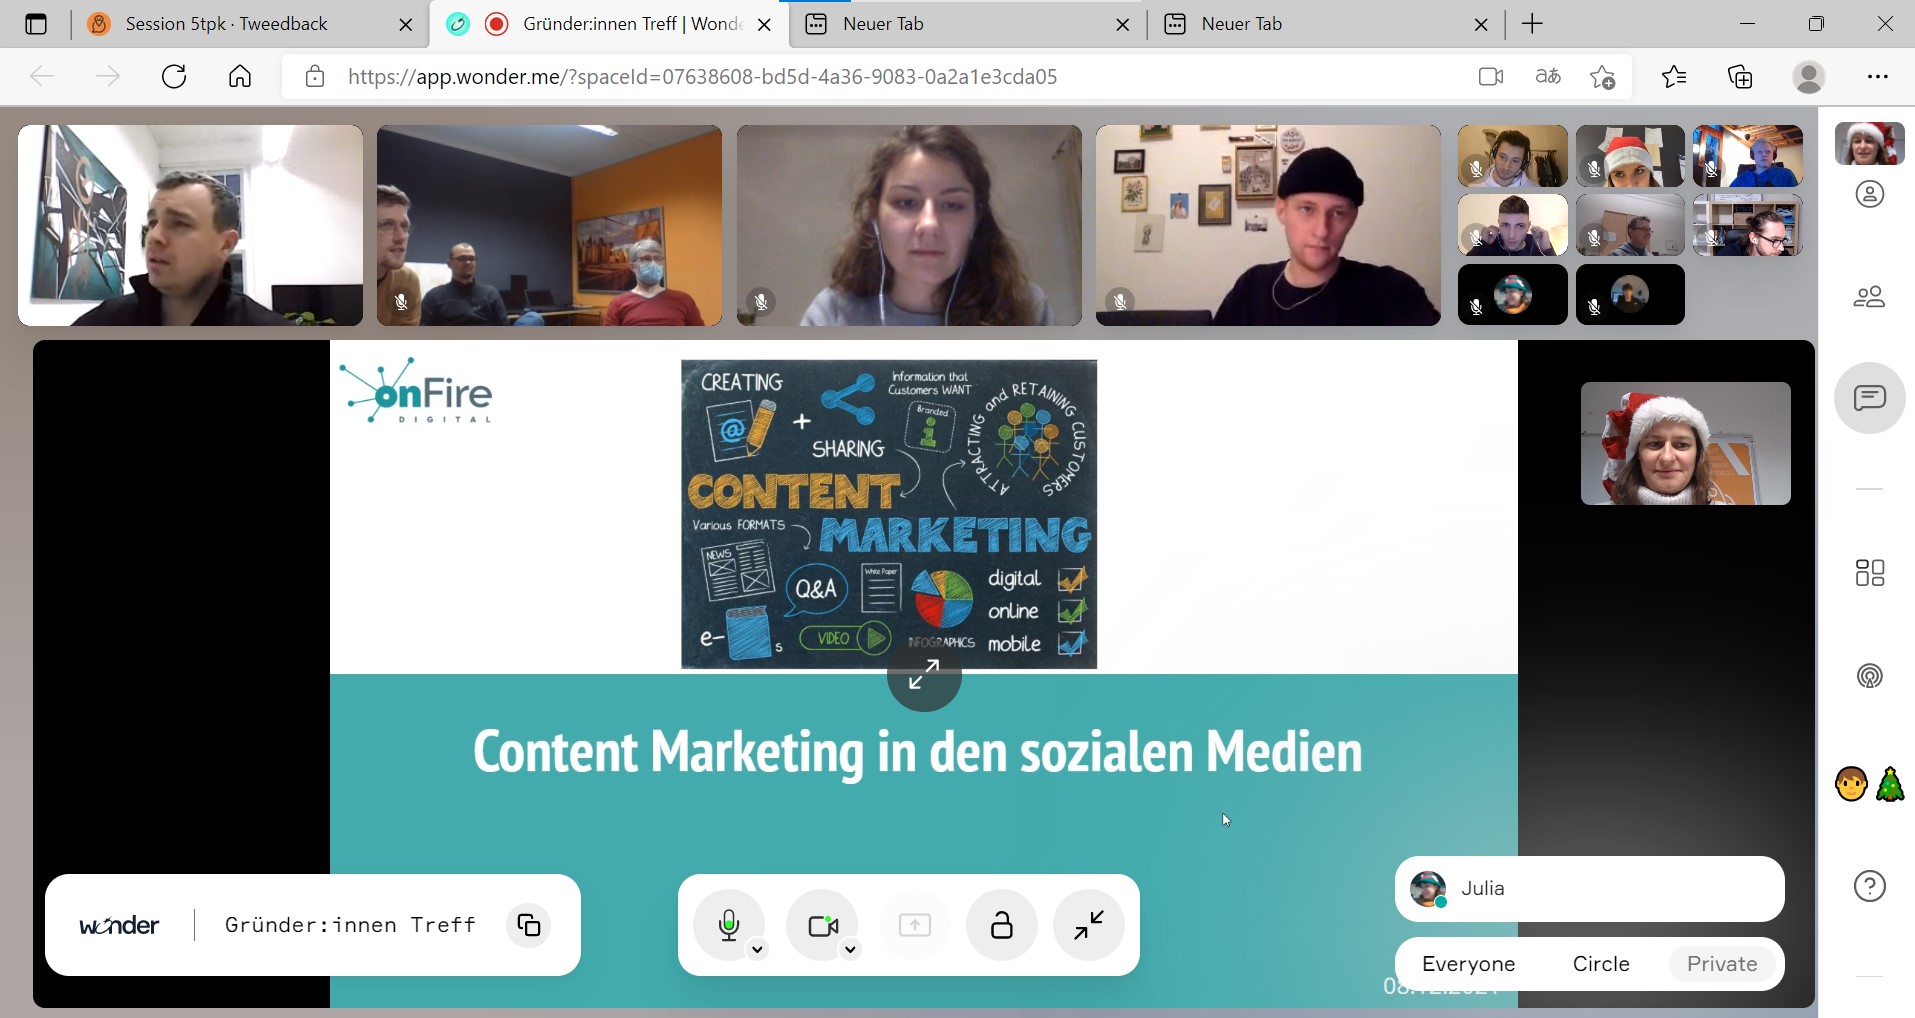Add this page to favorites star
Image resolution: width=1915 pixels, height=1018 pixels.
[1603, 77]
